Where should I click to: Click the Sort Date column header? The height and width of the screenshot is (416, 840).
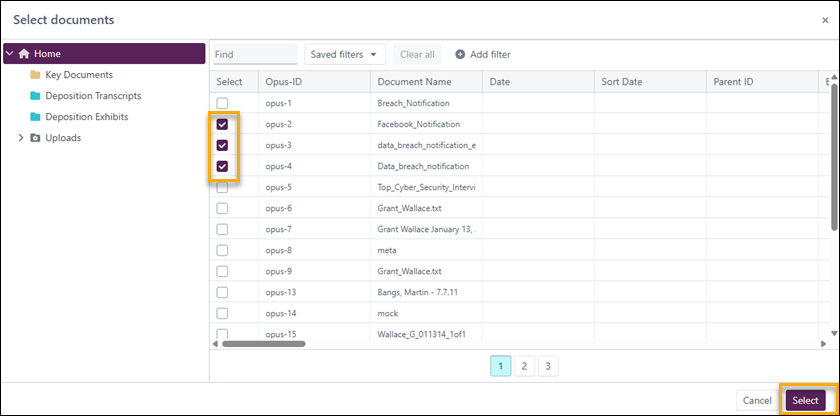[x=650, y=82]
